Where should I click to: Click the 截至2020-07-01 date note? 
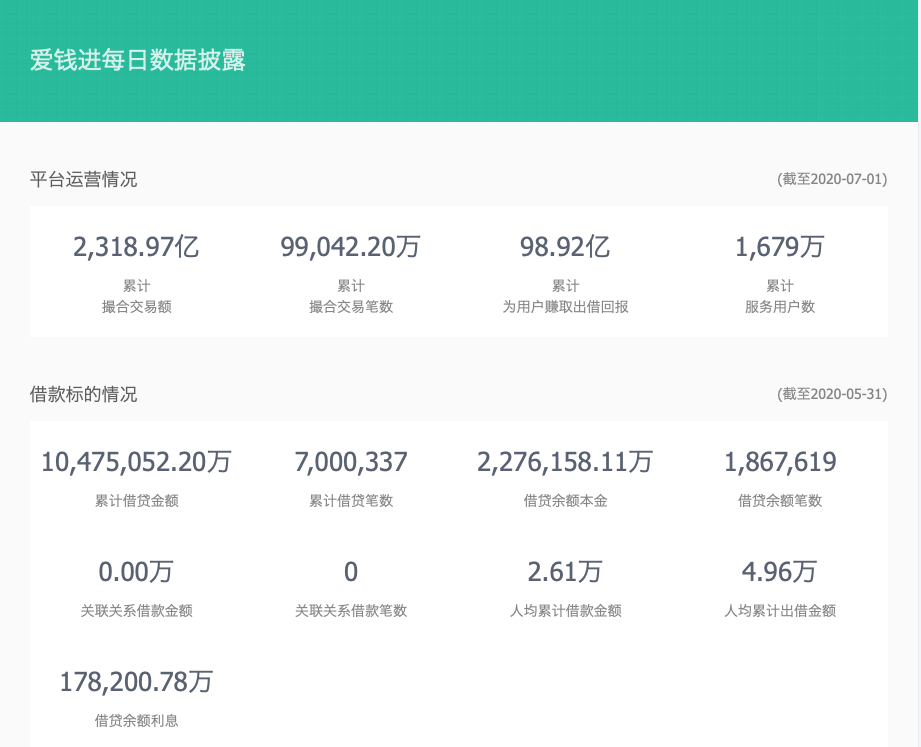click(x=832, y=180)
